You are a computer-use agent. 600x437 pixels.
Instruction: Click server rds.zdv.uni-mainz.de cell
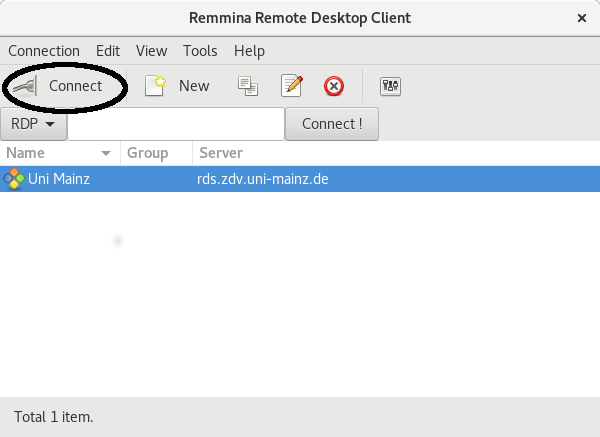point(262,179)
